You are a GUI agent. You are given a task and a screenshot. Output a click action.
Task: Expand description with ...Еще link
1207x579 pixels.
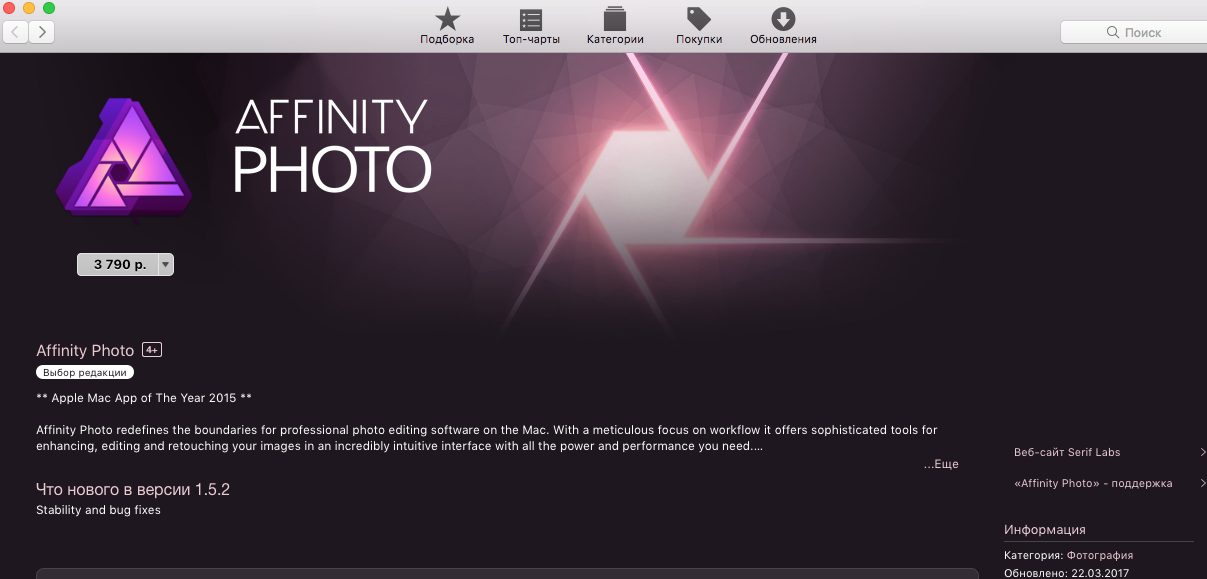point(941,464)
